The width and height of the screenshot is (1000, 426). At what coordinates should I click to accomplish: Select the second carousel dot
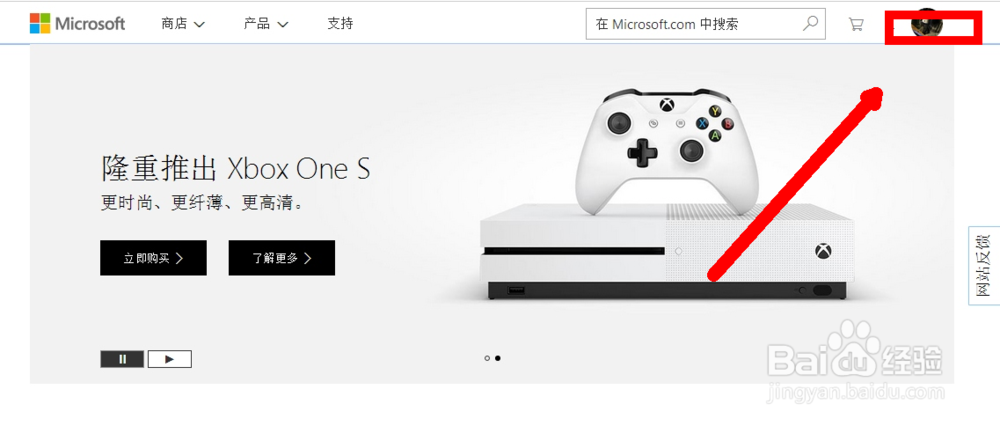[x=498, y=358]
